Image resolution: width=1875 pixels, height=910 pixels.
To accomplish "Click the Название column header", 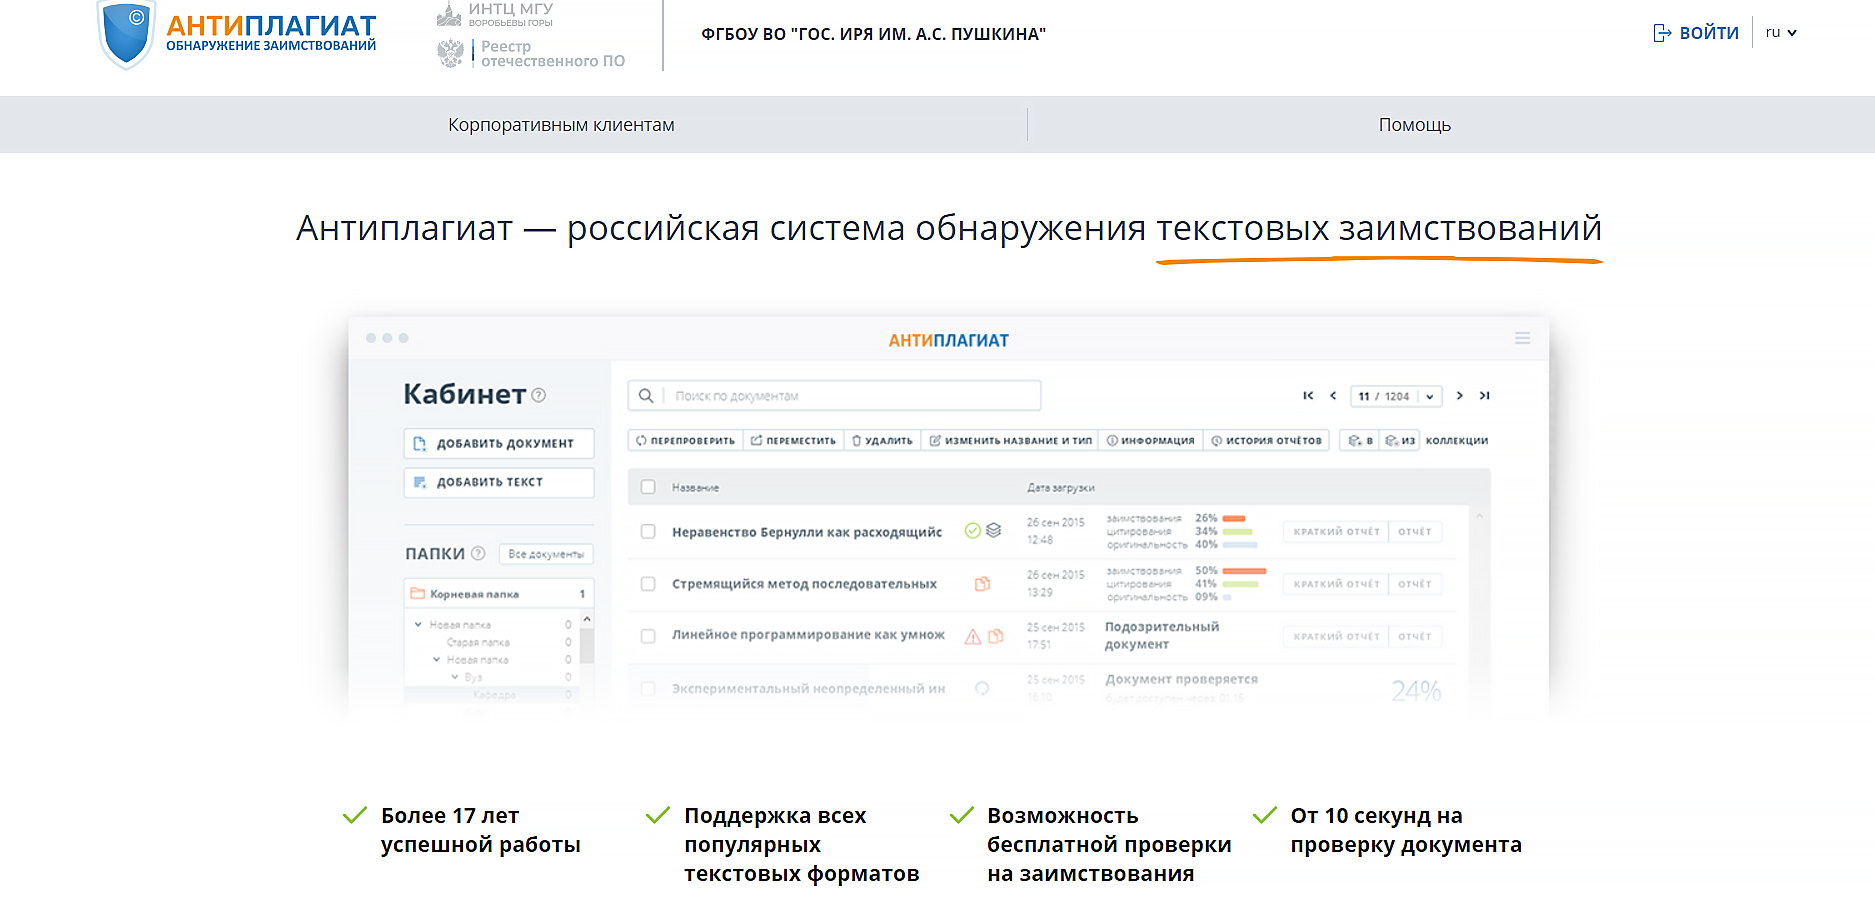I will [x=695, y=488].
